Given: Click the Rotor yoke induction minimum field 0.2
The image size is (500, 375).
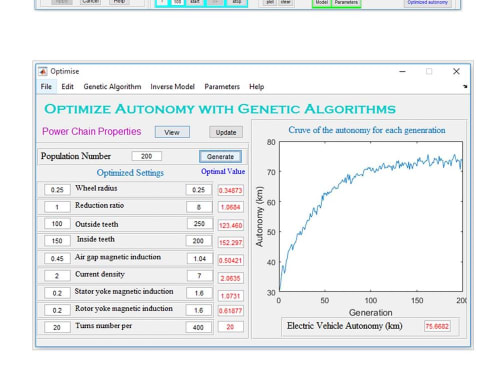Looking at the screenshot, I should [x=57, y=310].
